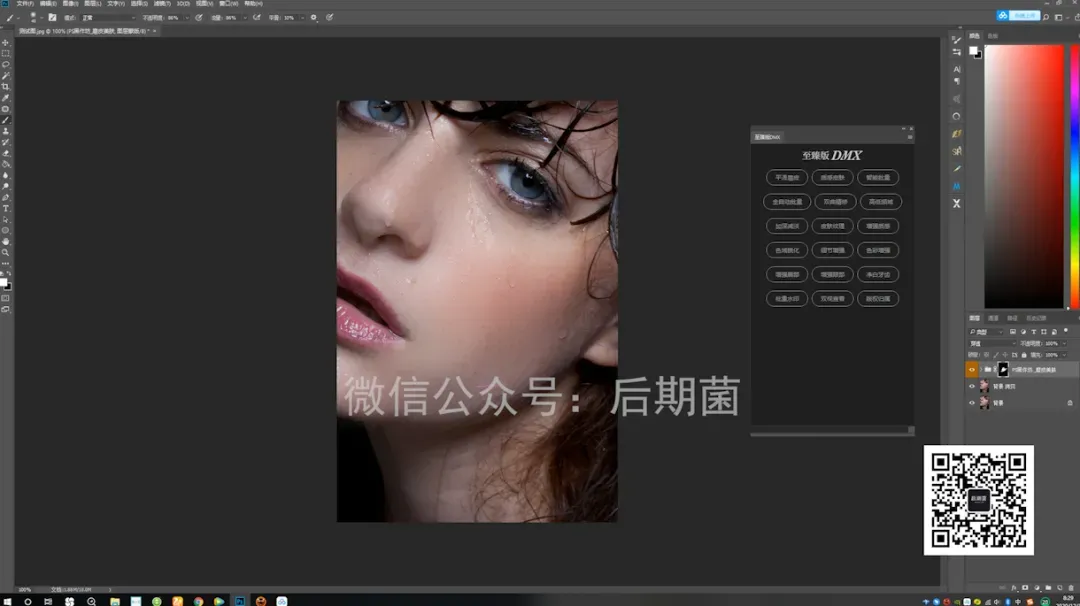Click the 批量水印 button in DMX panel
Screen dimensions: 1080x606
point(787,299)
